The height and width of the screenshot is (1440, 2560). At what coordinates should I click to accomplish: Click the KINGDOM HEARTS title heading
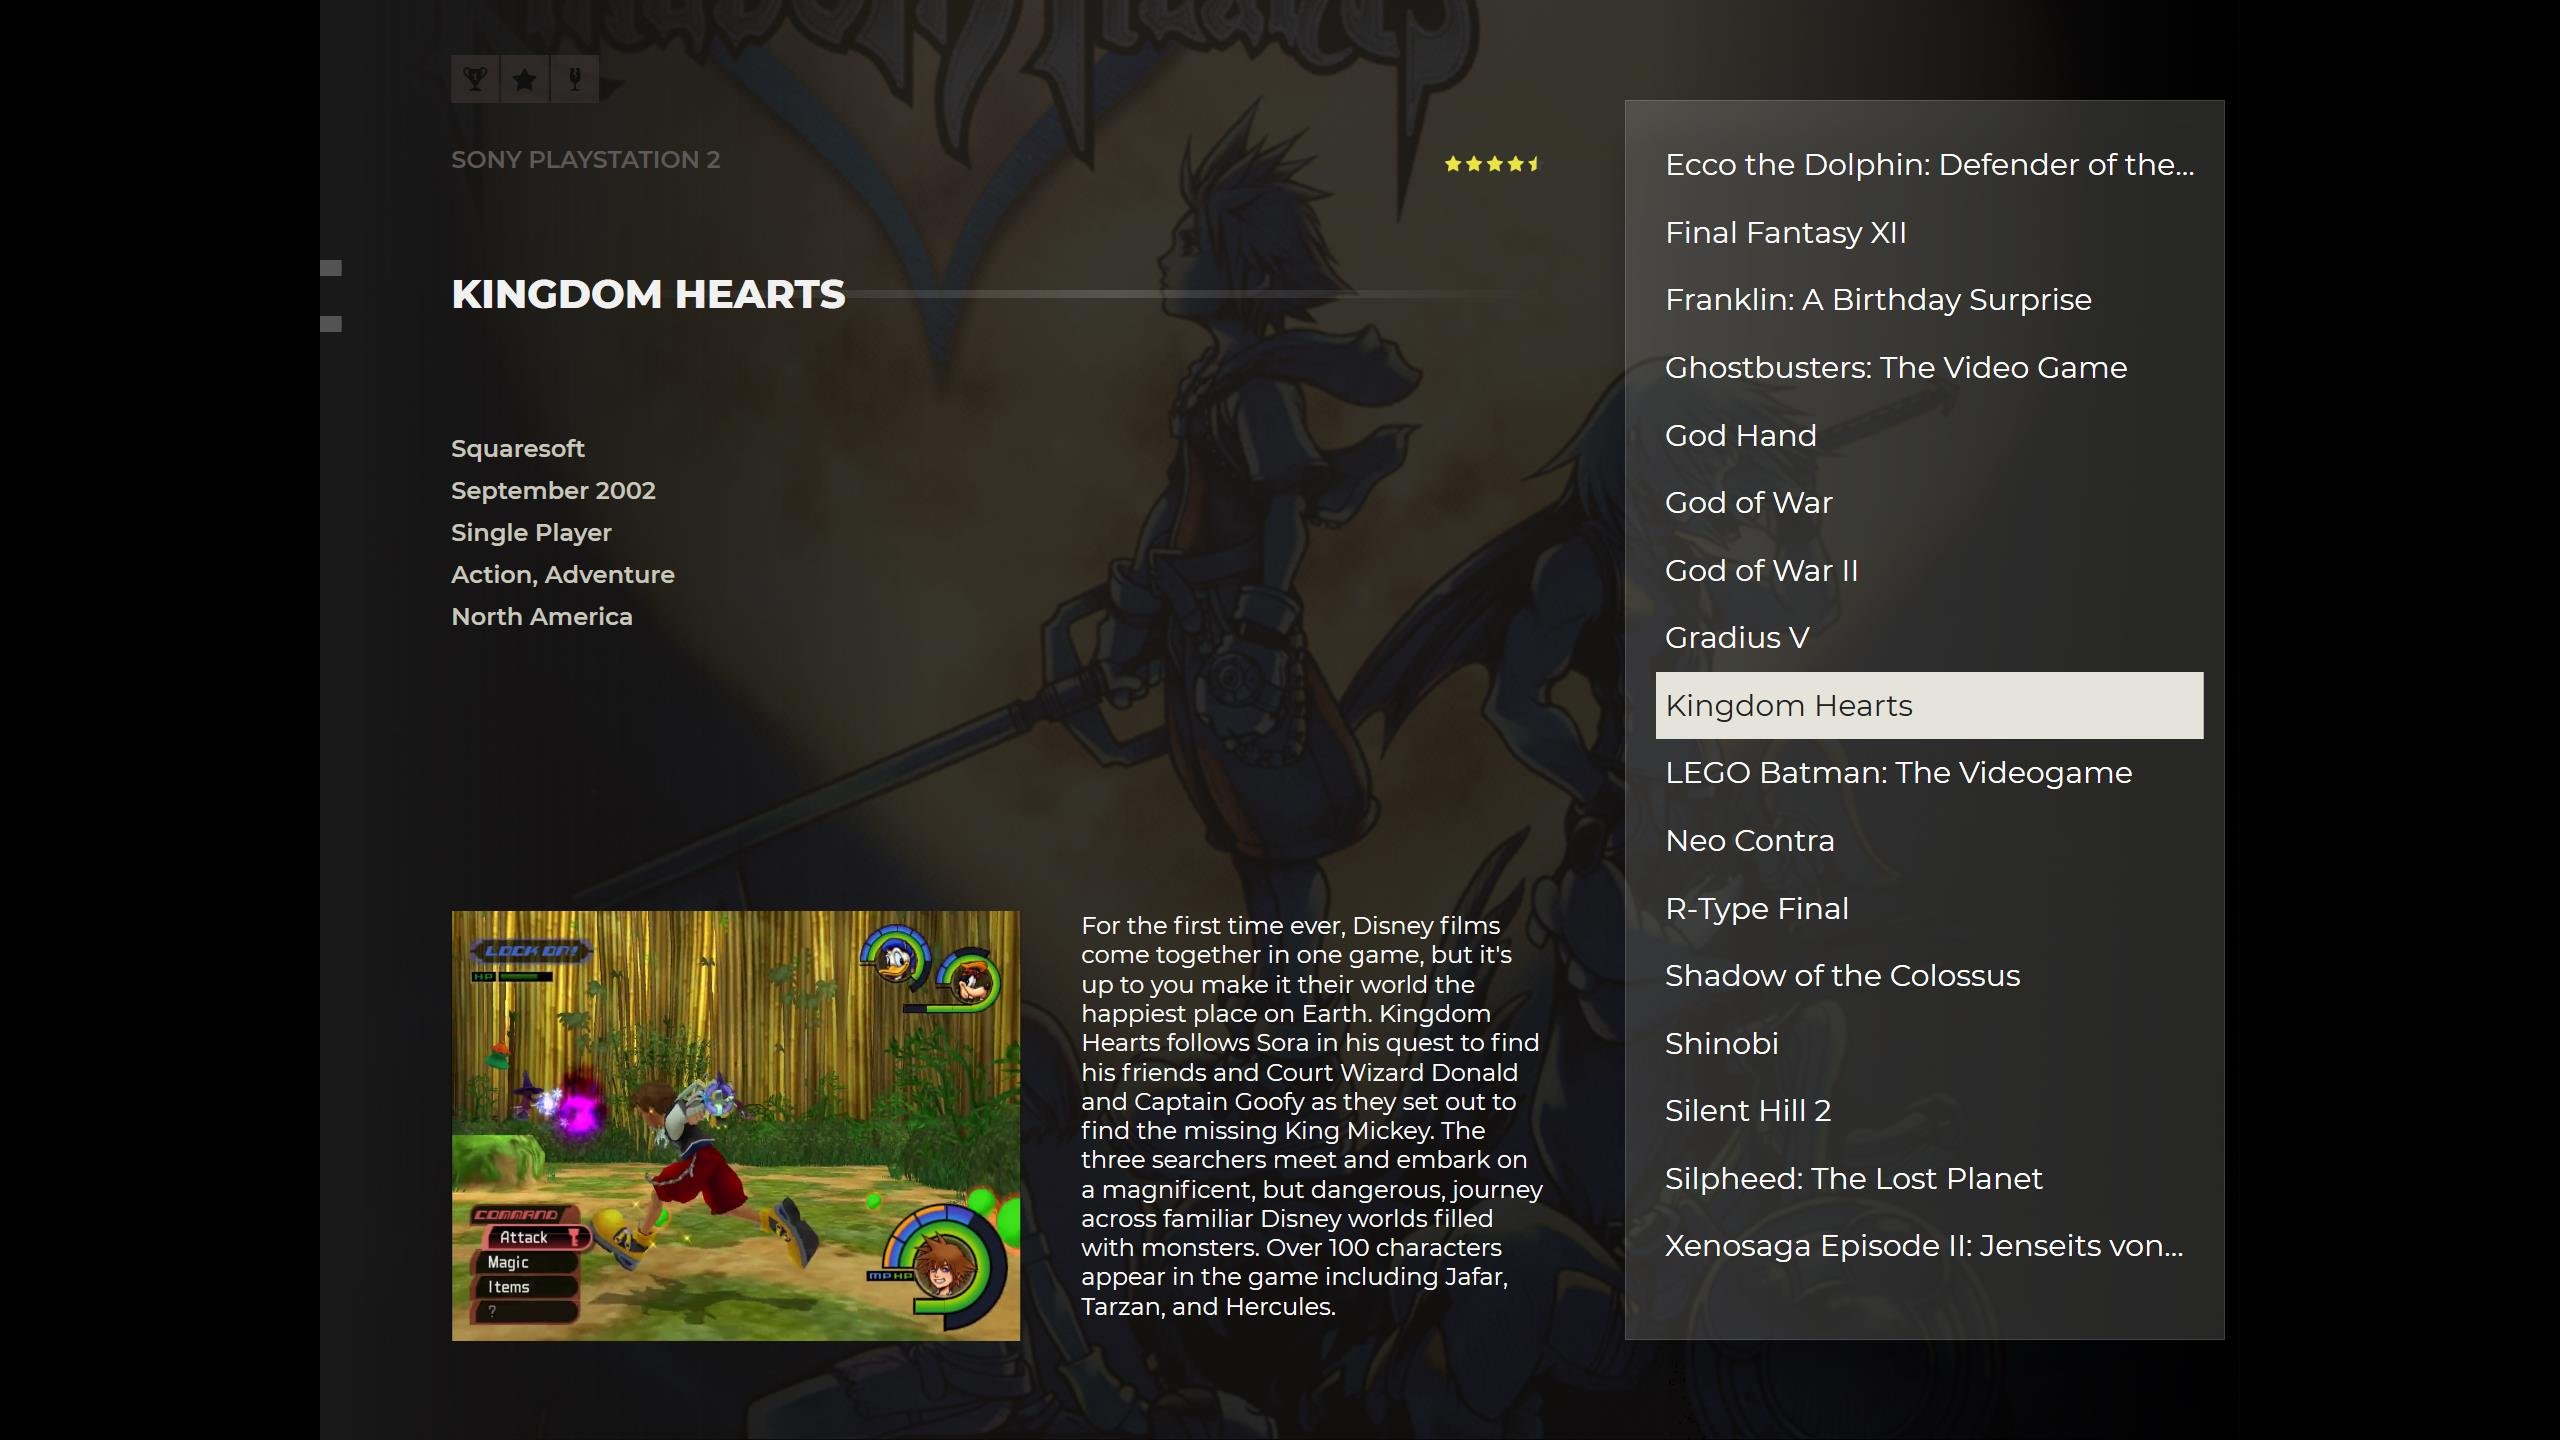click(648, 295)
